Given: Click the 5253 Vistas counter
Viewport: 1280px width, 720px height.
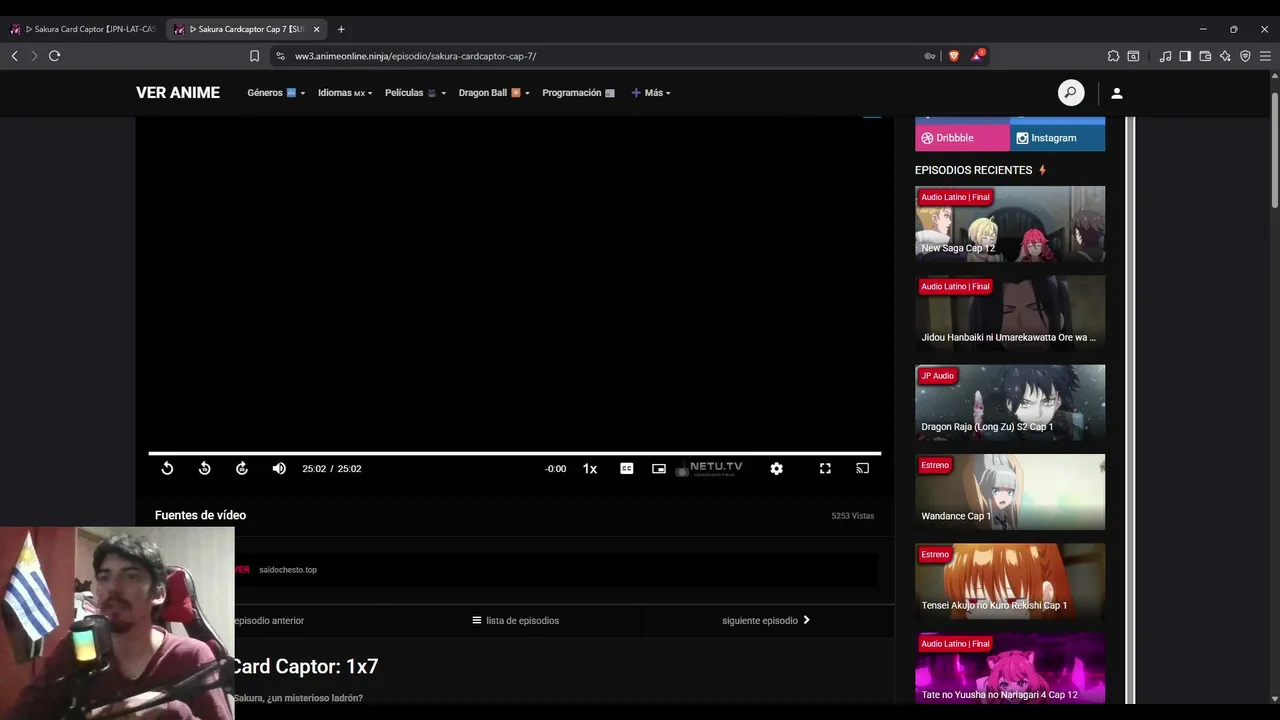Looking at the screenshot, I should coord(853,516).
